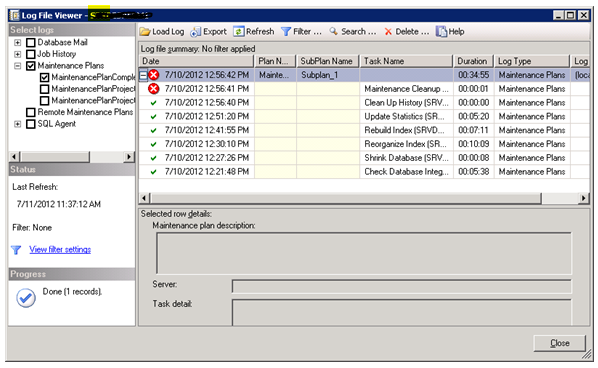Open the Filter funnel toolbar icon
The width and height of the screenshot is (598, 368).
(x=286, y=32)
